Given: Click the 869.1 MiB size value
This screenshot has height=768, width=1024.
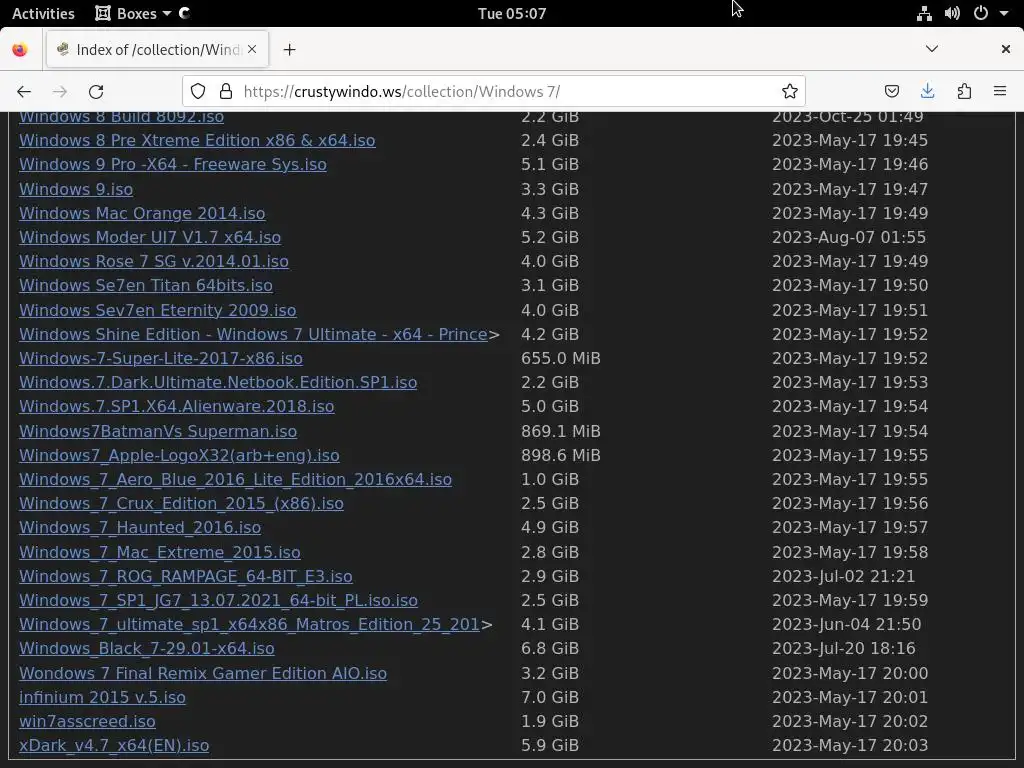Looking at the screenshot, I should [x=560, y=431].
